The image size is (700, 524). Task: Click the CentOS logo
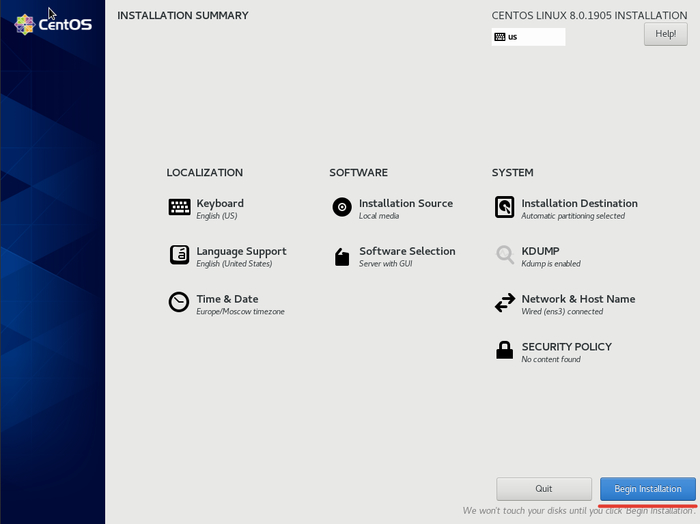pos(53,24)
